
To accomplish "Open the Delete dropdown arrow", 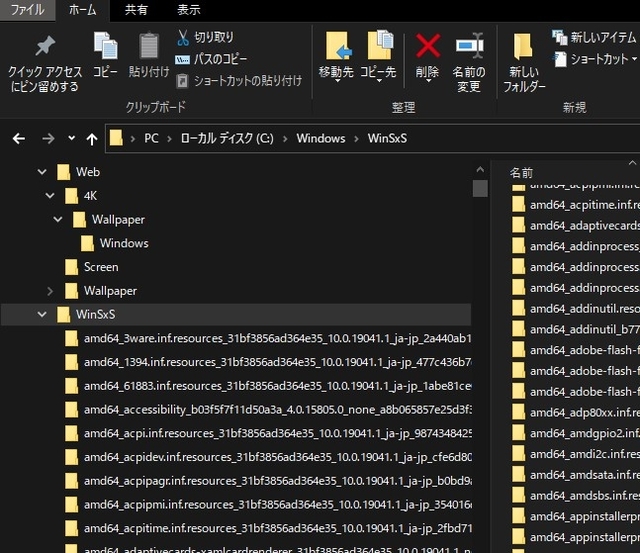I will coord(428,81).
